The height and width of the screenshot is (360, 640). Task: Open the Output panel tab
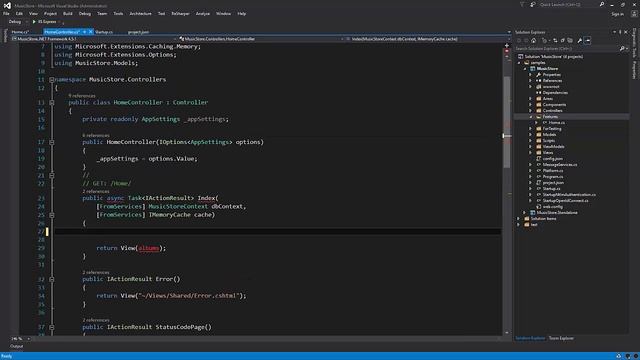16,346
